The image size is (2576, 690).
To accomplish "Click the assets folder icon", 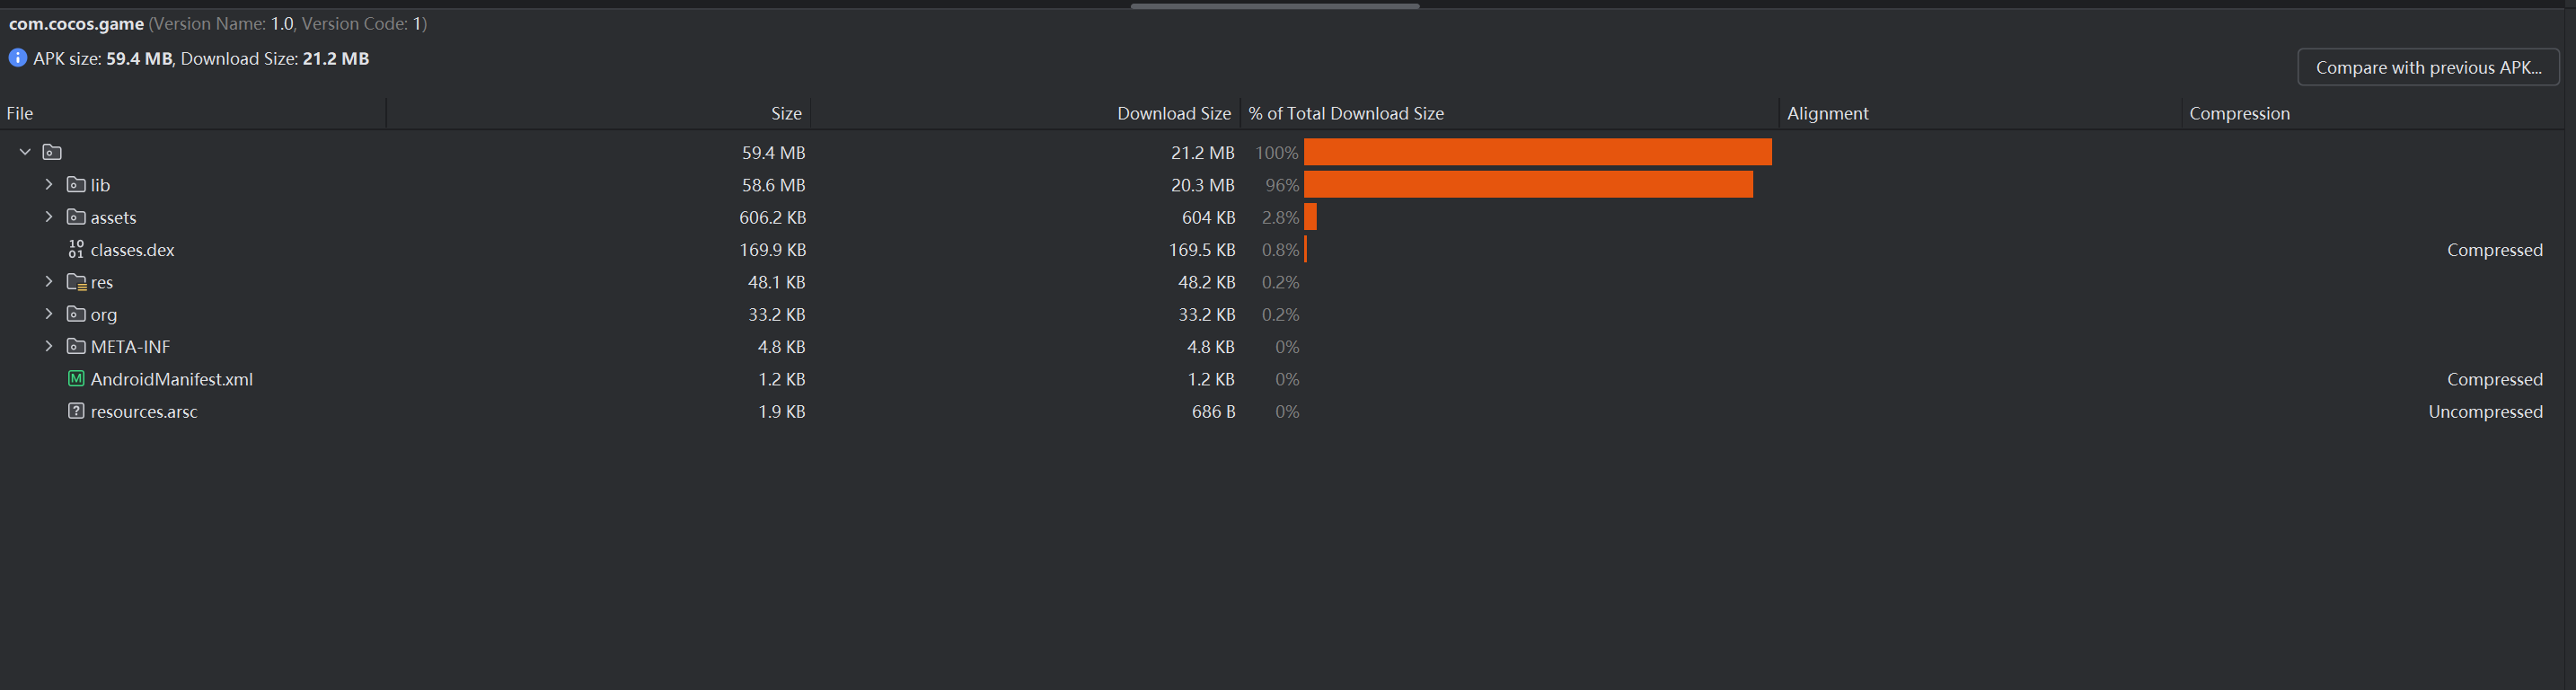I will click(x=76, y=217).
